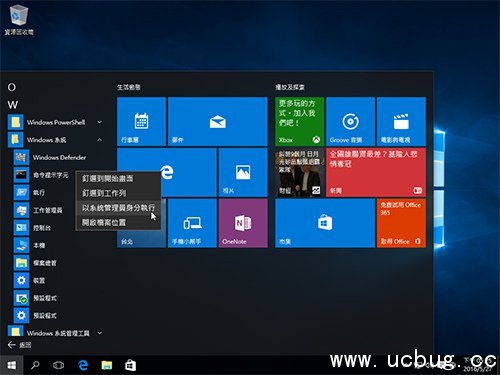Open 預設程式 entry with green checkmark icon
500x375 pixels.
[x=35, y=298]
